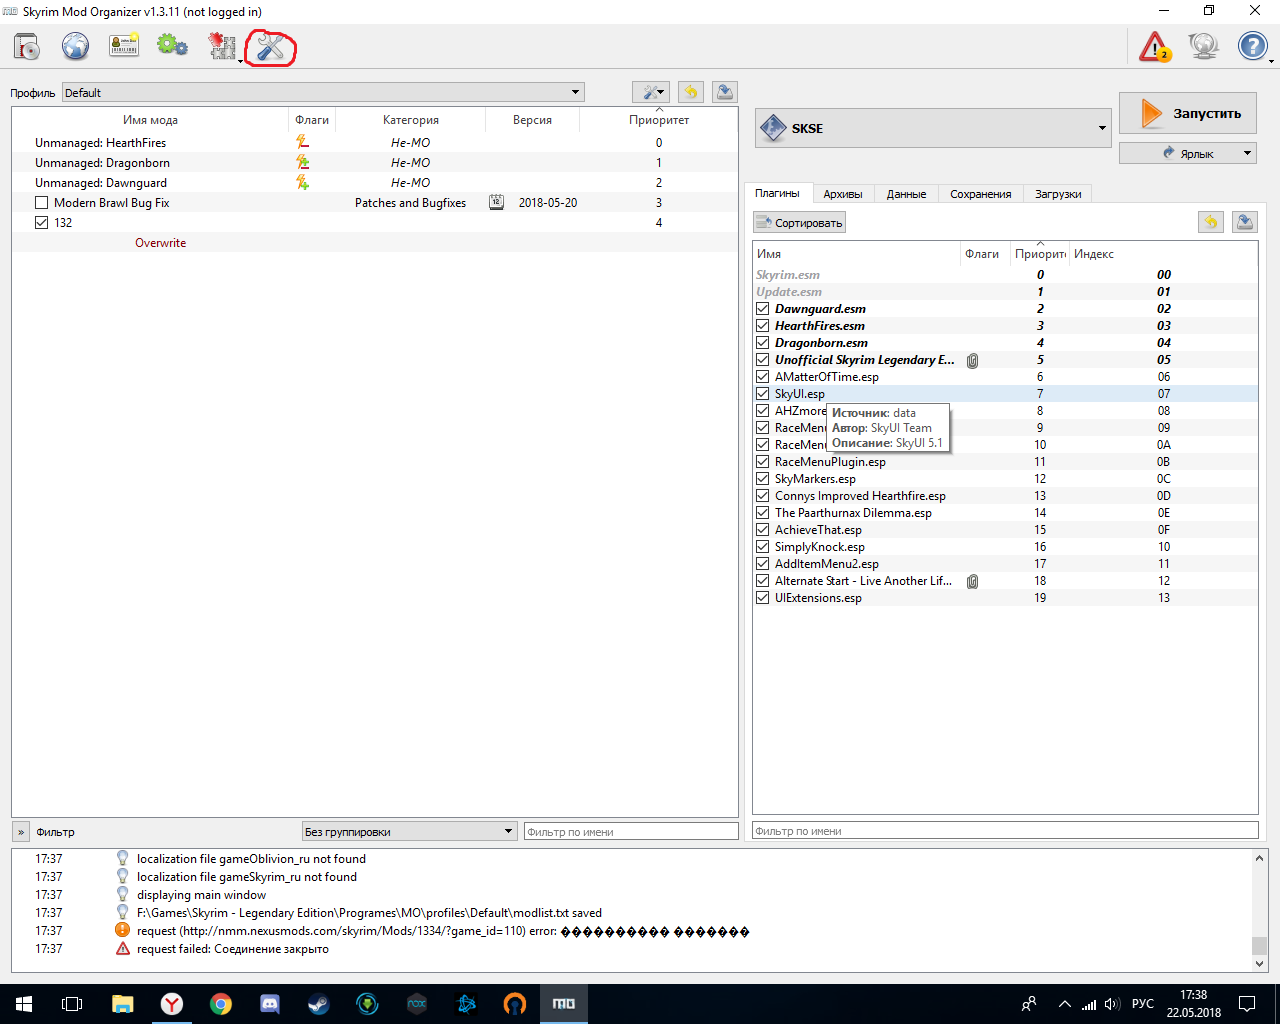Screen dimensions: 1280x1024
Task: Open the executables gears icon
Action: click(x=172, y=46)
